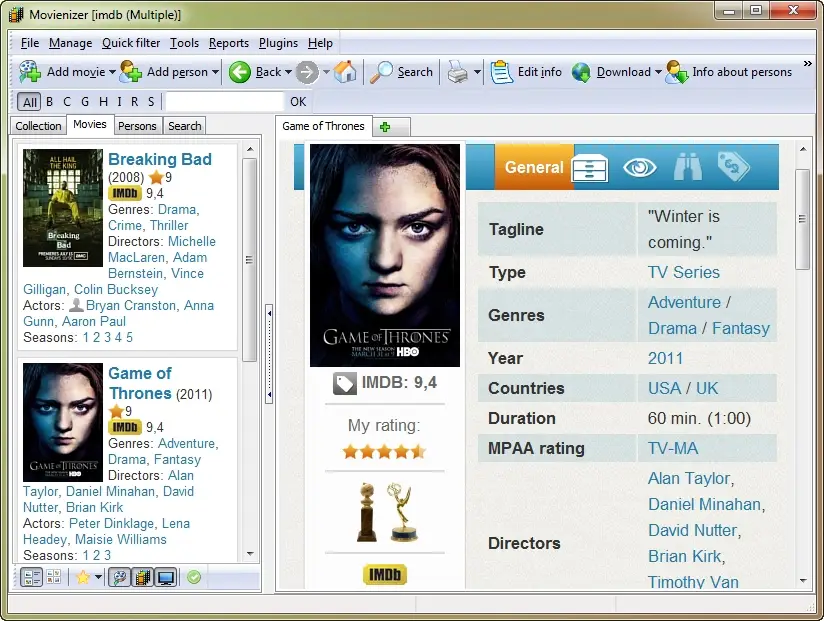Click the grey Forward arrow
824x621 pixels.
point(307,72)
